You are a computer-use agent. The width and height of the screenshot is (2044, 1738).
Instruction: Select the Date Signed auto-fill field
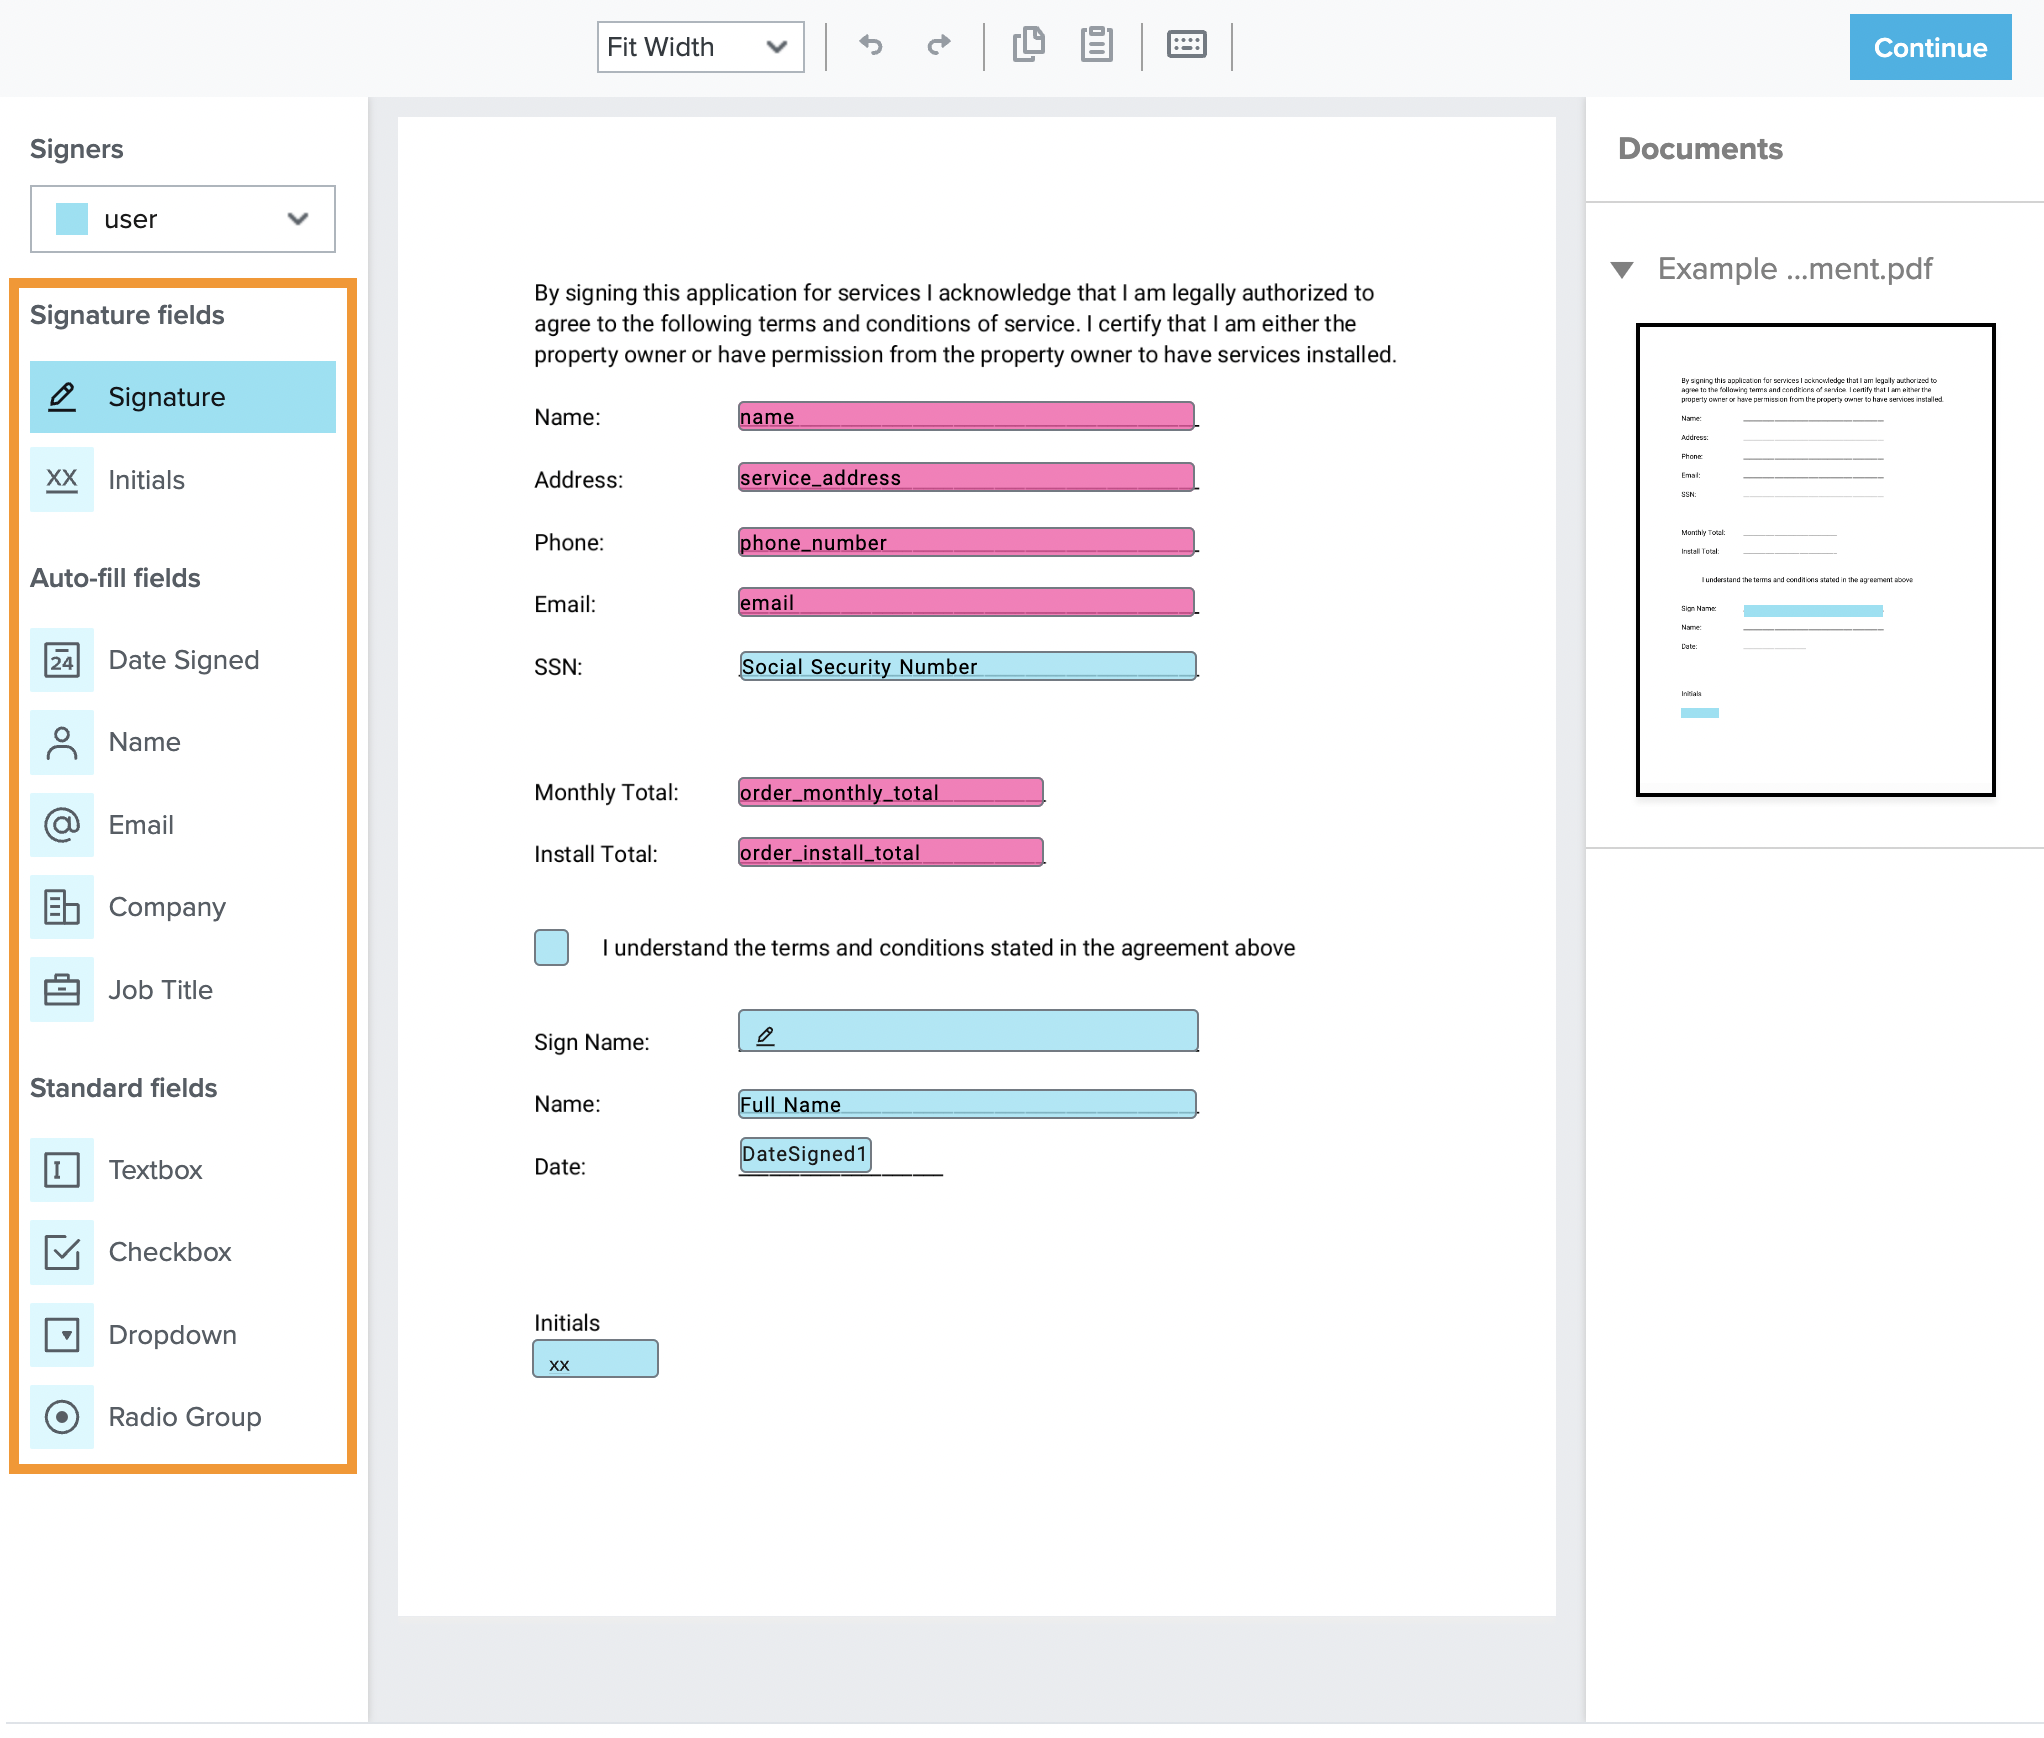[183, 659]
